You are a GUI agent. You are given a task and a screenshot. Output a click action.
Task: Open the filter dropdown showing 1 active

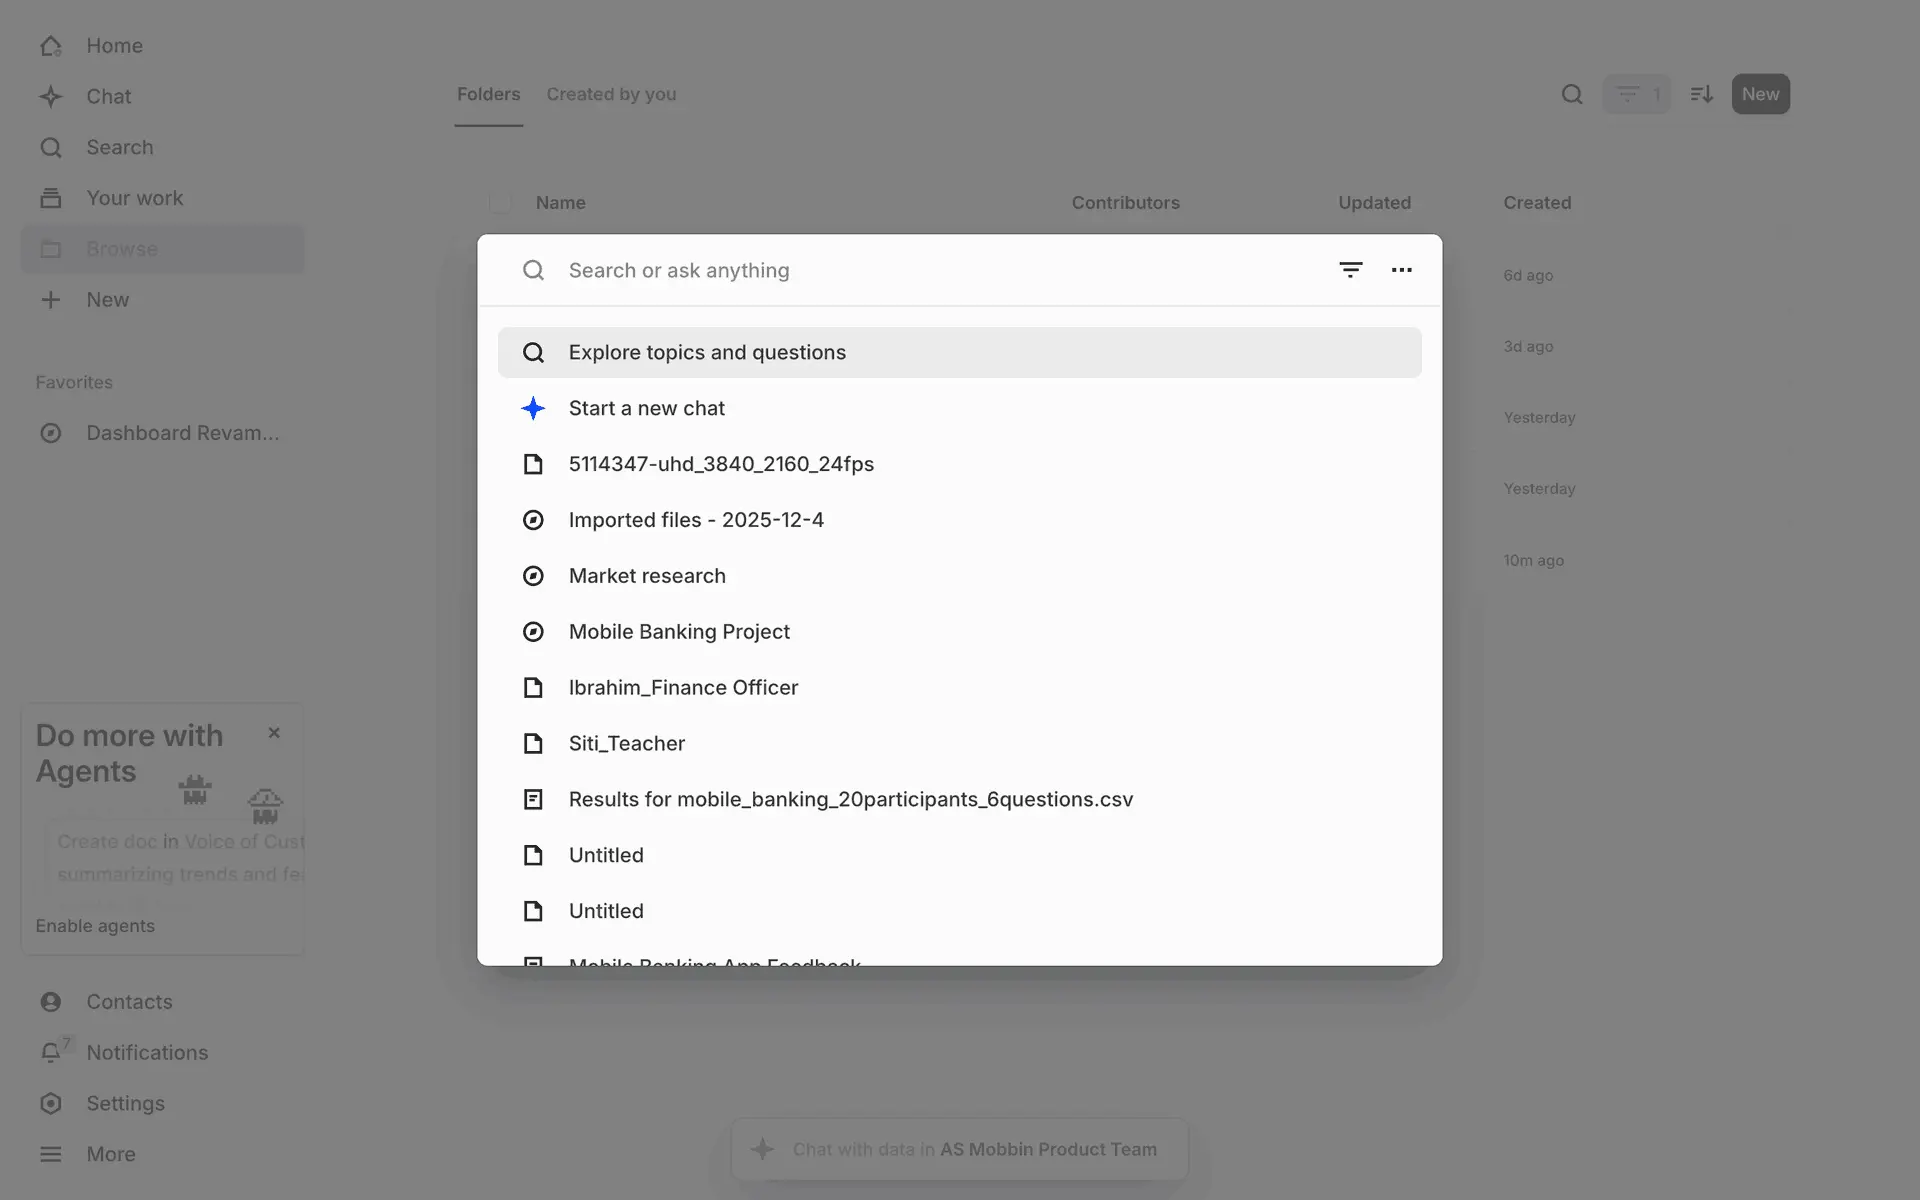point(1636,94)
